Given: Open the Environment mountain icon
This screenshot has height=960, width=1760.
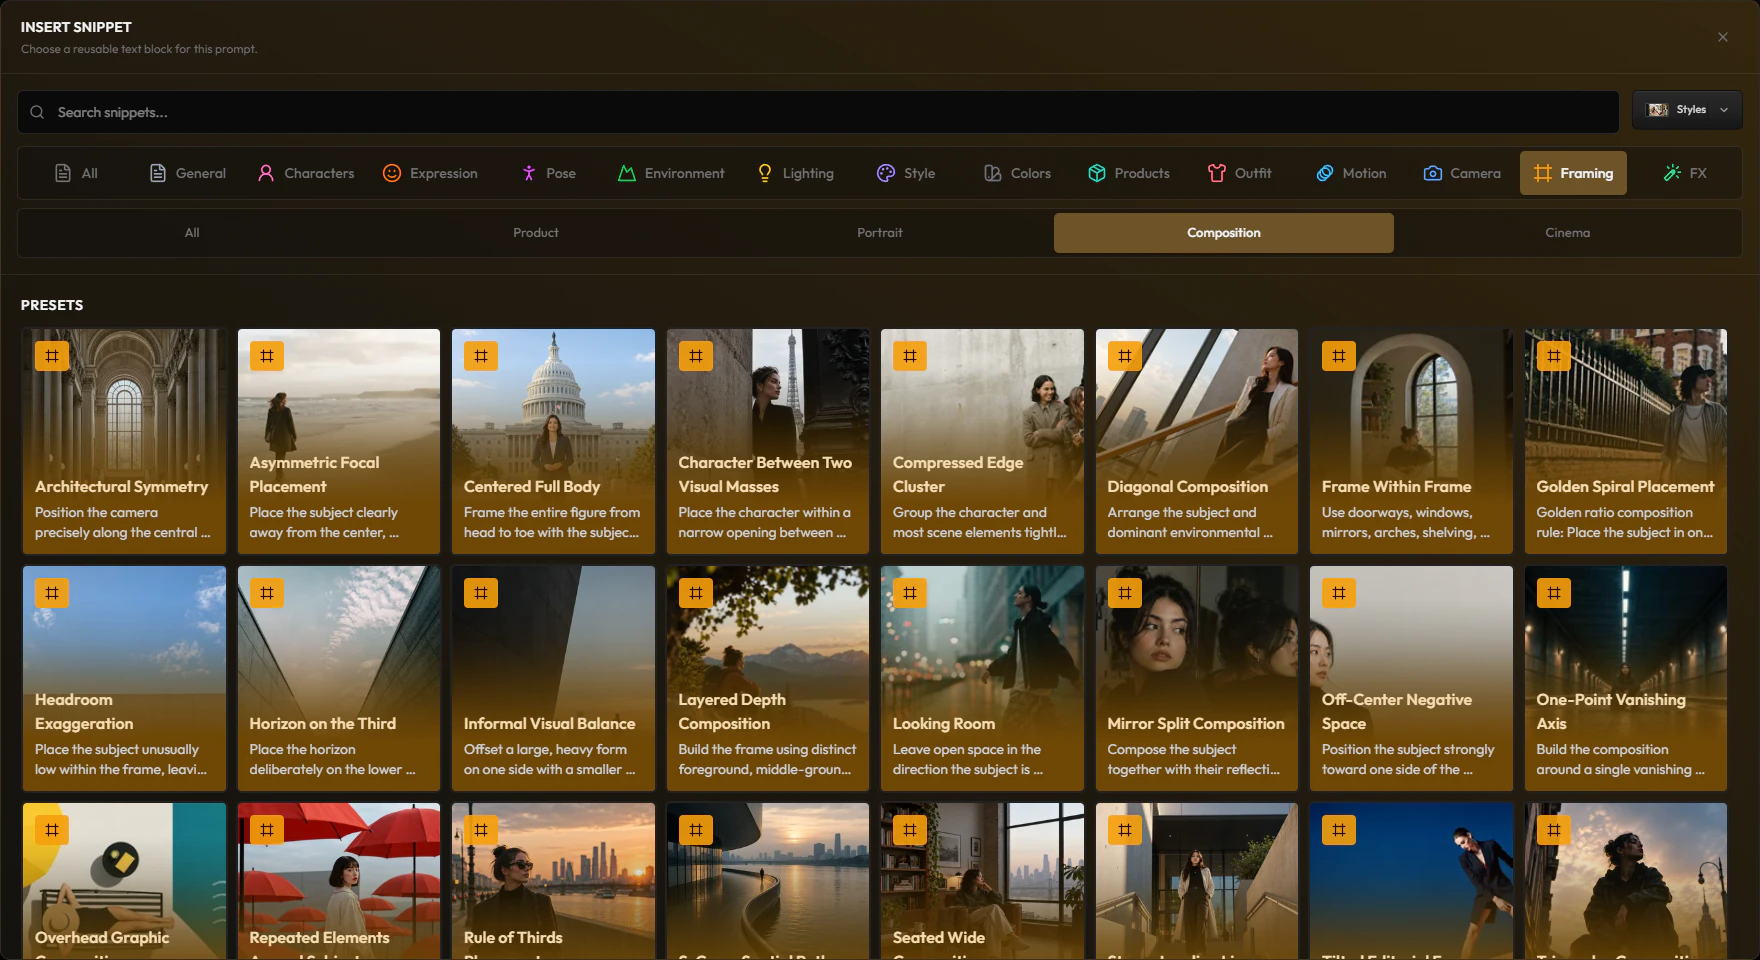Looking at the screenshot, I should [627, 173].
